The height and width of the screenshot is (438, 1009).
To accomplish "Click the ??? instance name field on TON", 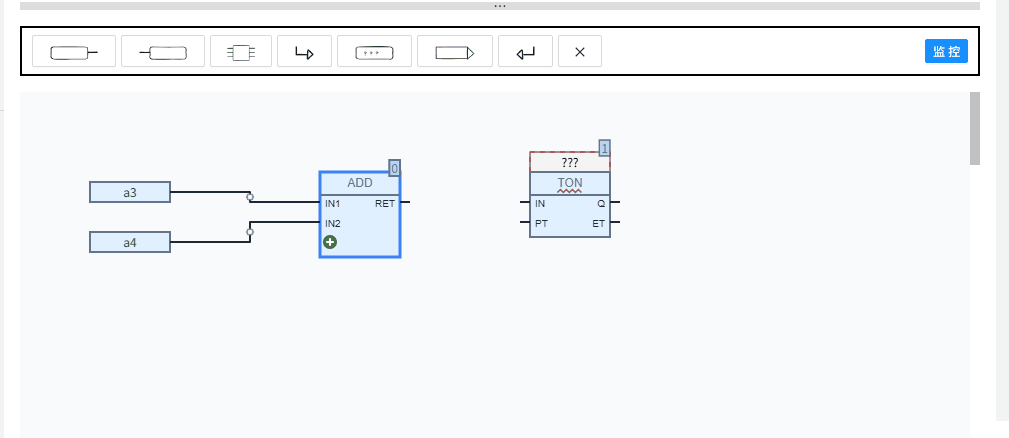I will pos(569,162).
